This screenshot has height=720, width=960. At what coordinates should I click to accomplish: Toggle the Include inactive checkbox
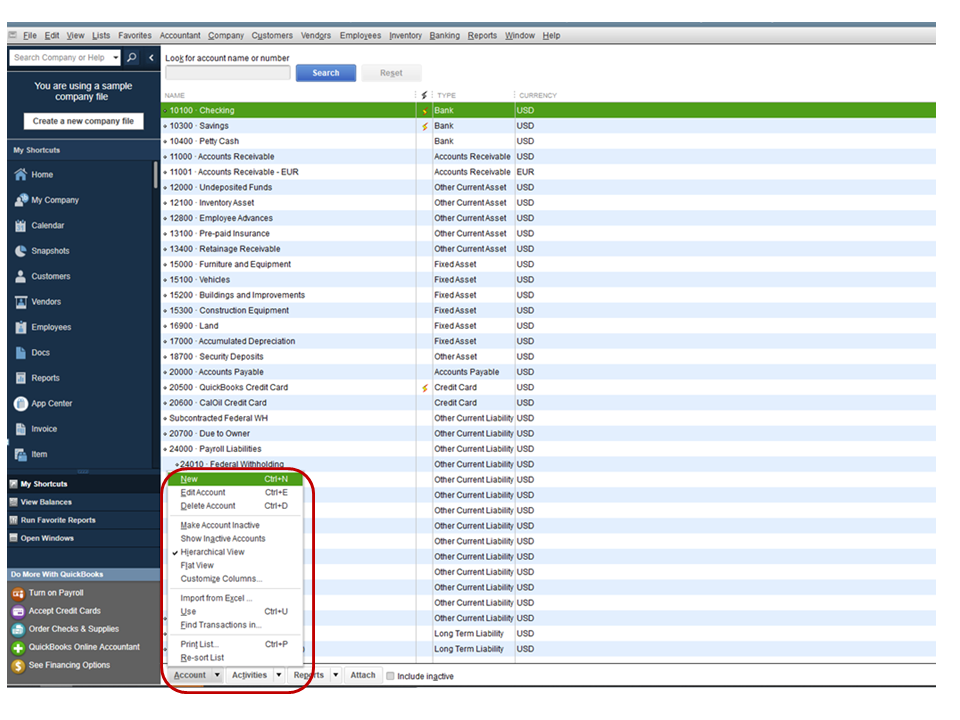[390, 676]
